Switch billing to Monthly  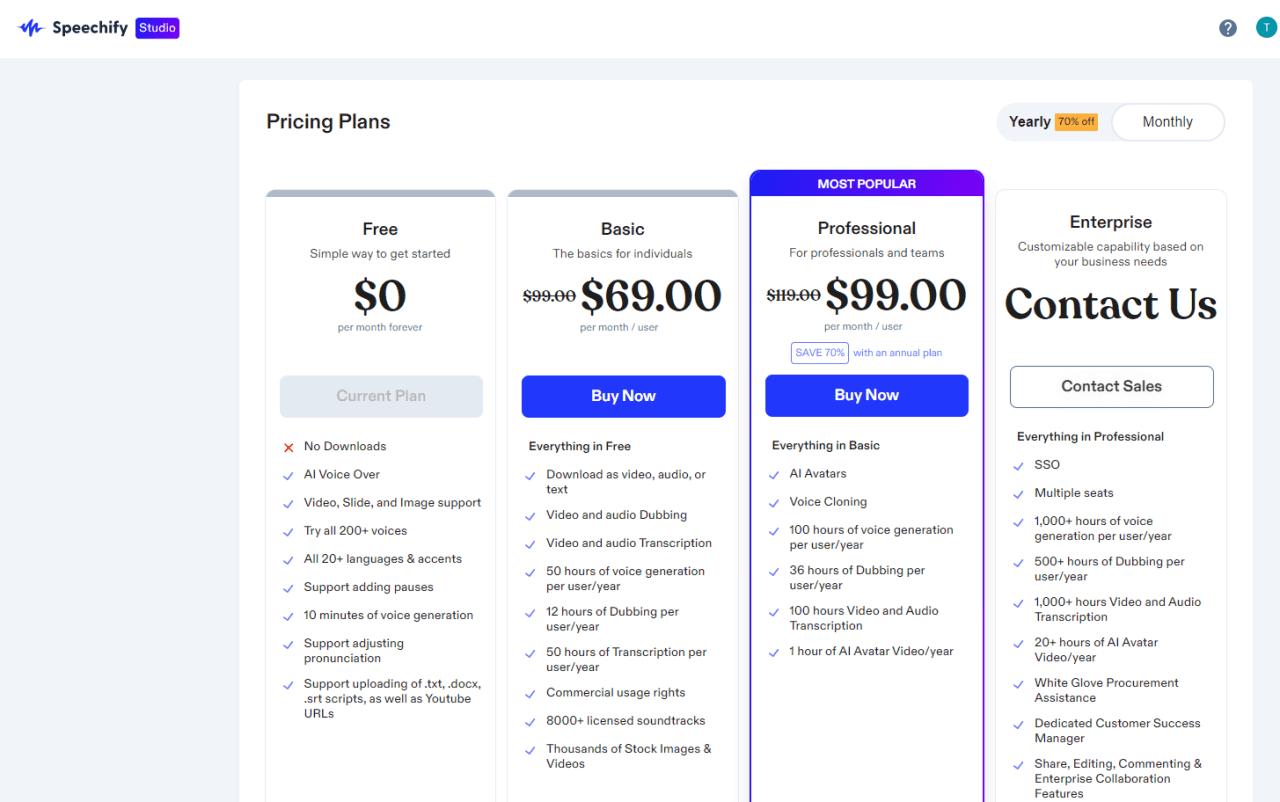(1167, 122)
